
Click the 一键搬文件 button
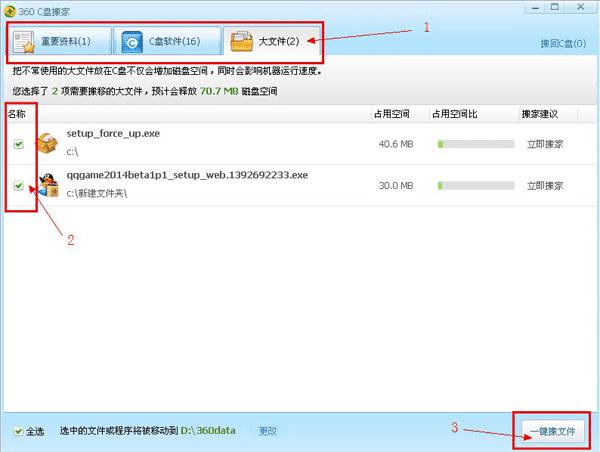pyautogui.click(x=553, y=431)
